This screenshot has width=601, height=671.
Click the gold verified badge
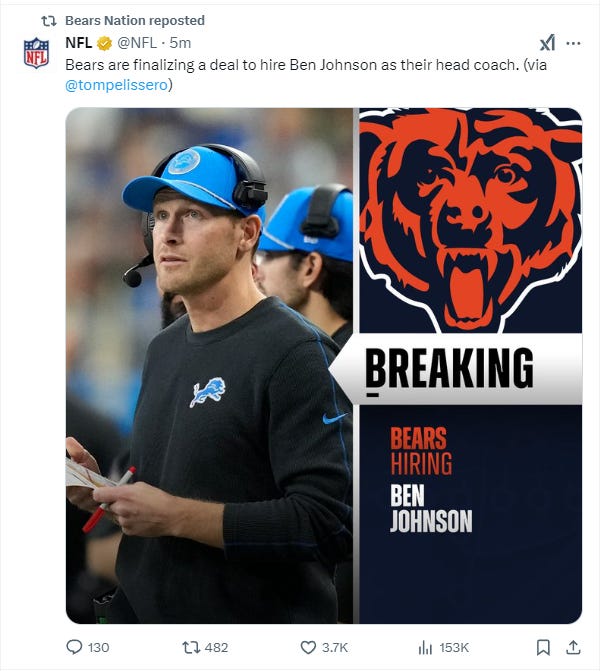[x=104, y=43]
